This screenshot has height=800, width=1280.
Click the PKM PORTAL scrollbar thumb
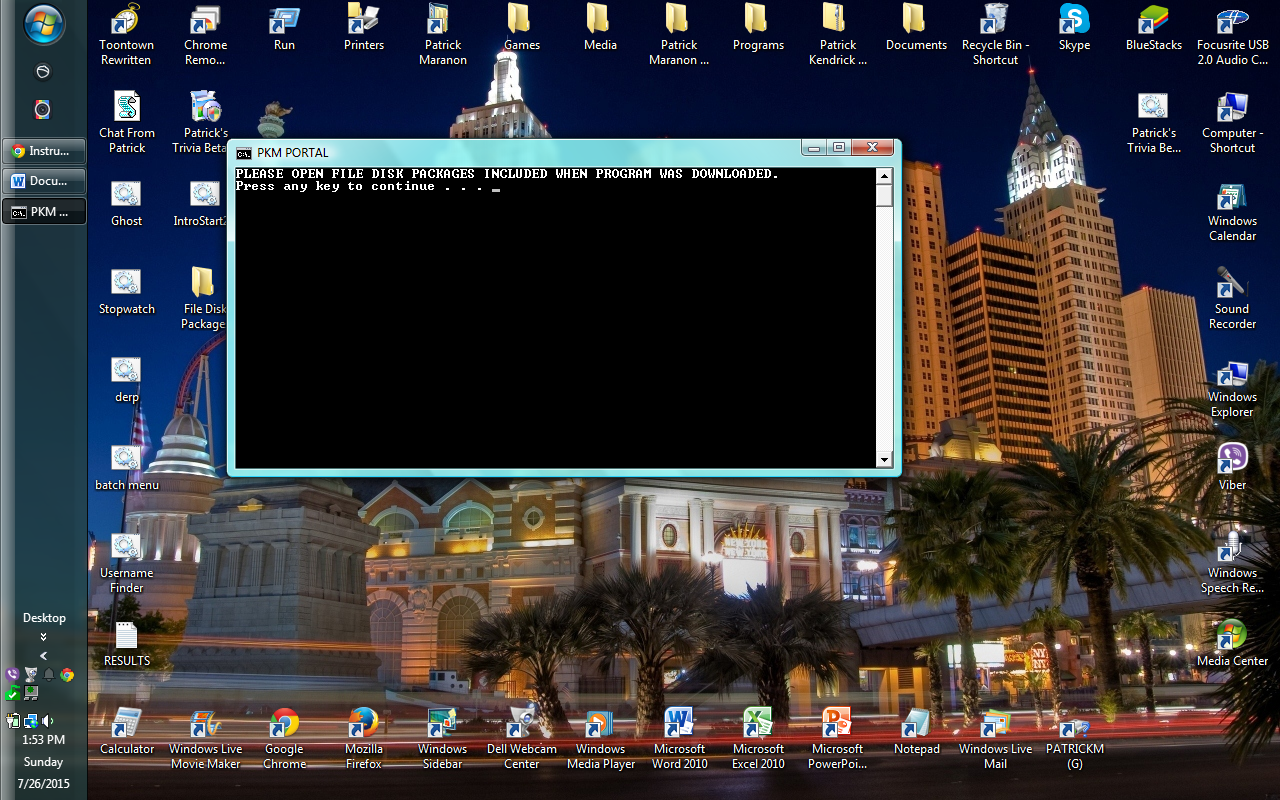(x=884, y=195)
